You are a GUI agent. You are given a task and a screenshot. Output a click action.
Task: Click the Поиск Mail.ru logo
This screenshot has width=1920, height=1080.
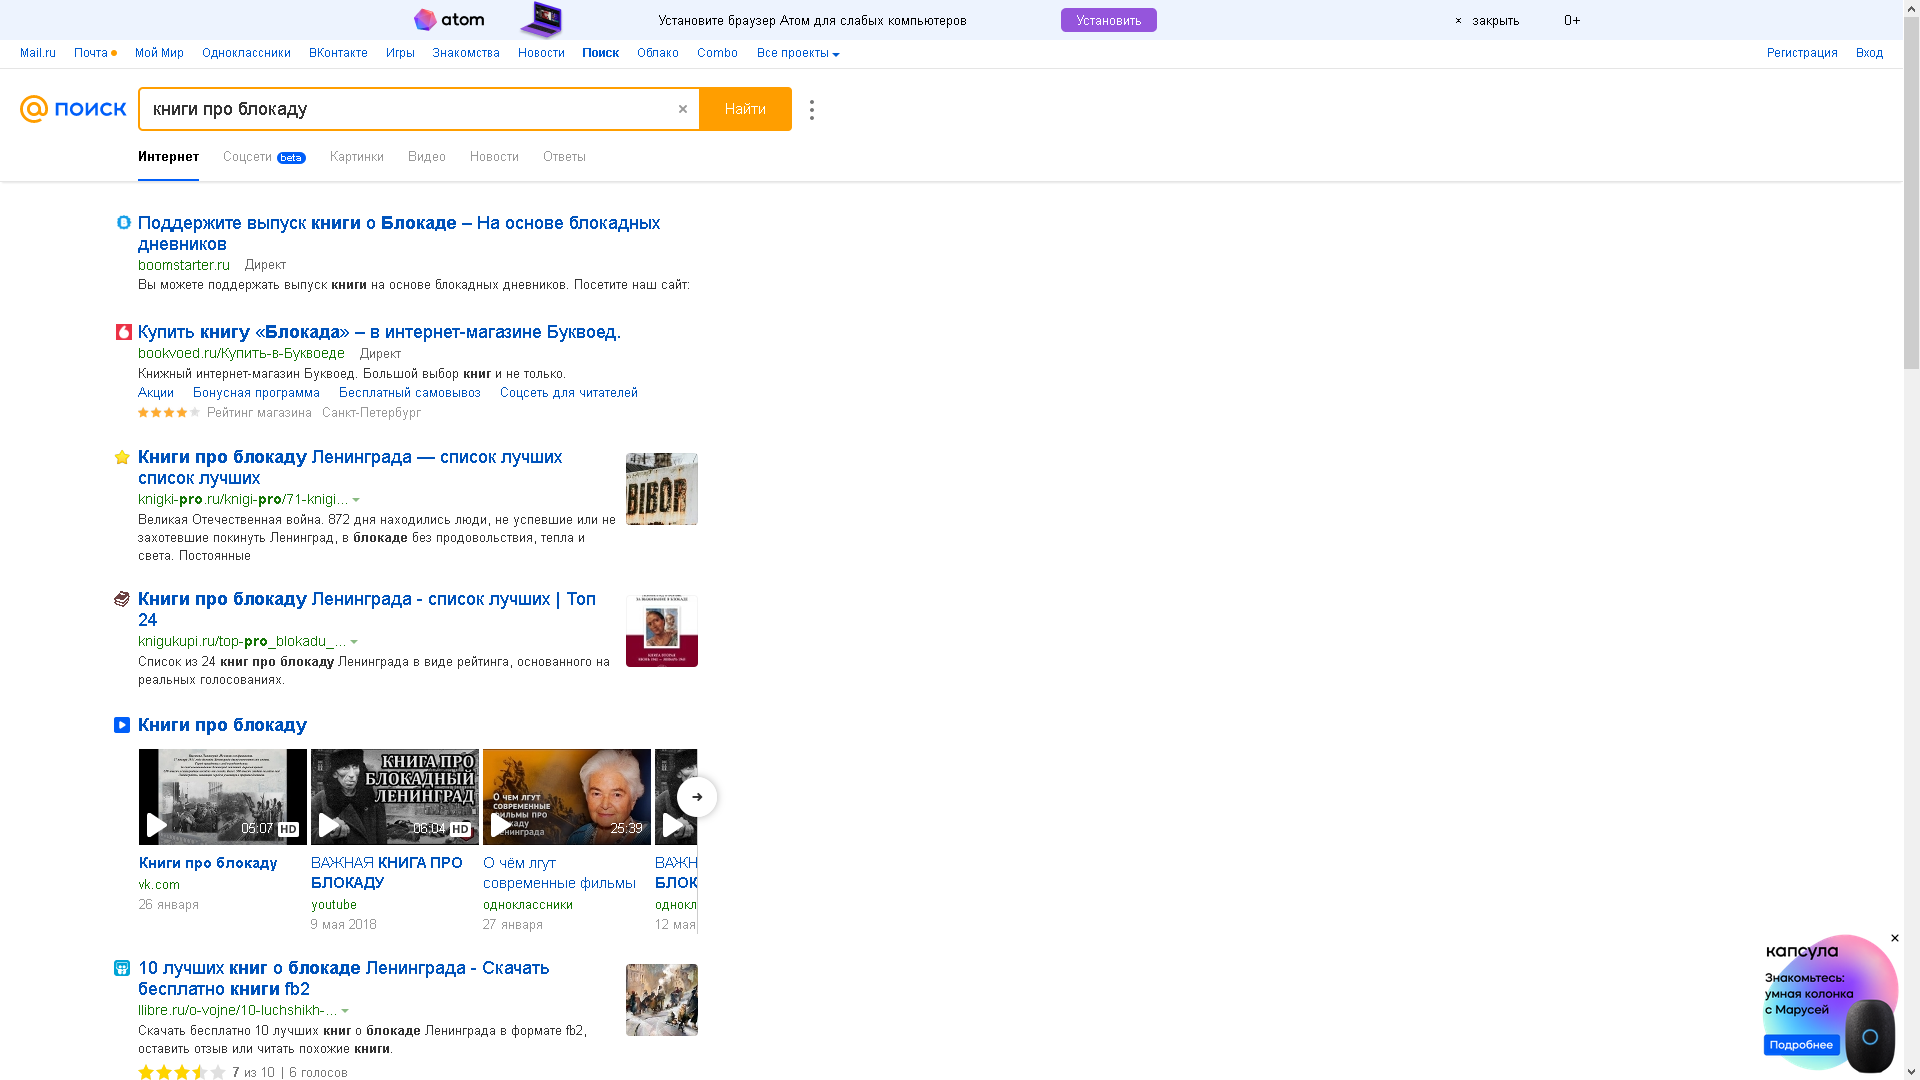pos(73,109)
